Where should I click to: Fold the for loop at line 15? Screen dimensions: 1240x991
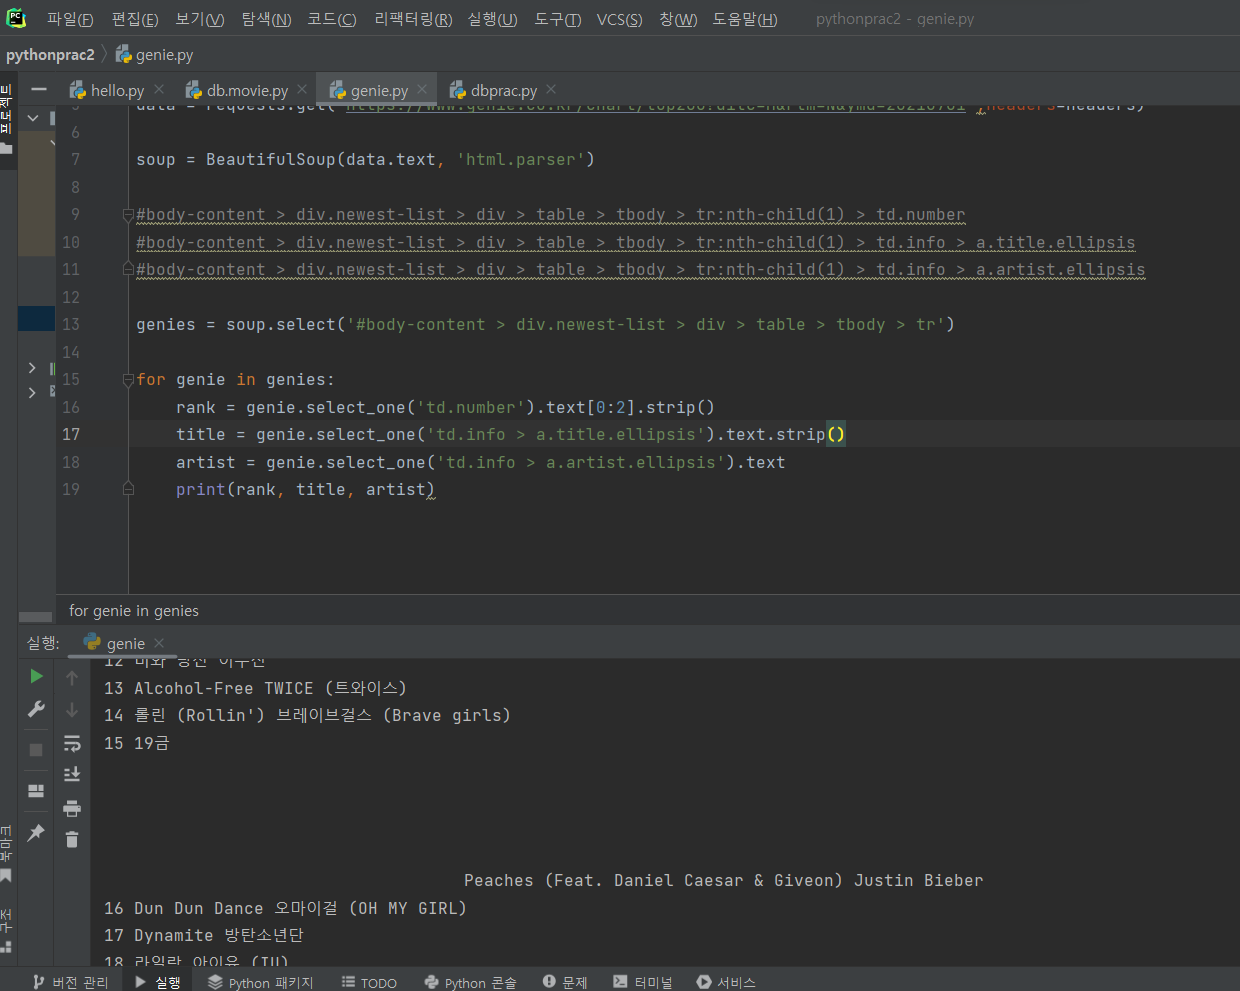[128, 380]
